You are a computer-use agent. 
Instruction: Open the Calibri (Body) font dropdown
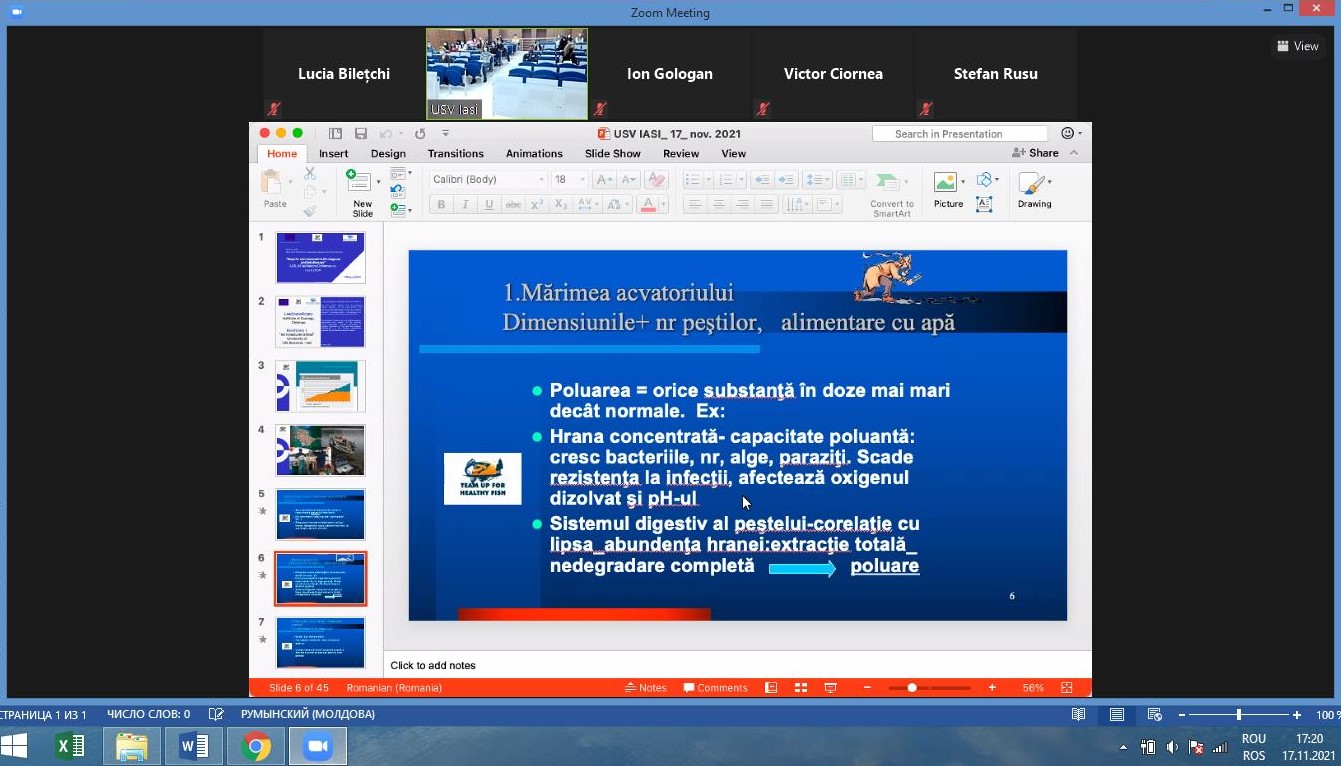pyautogui.click(x=488, y=180)
